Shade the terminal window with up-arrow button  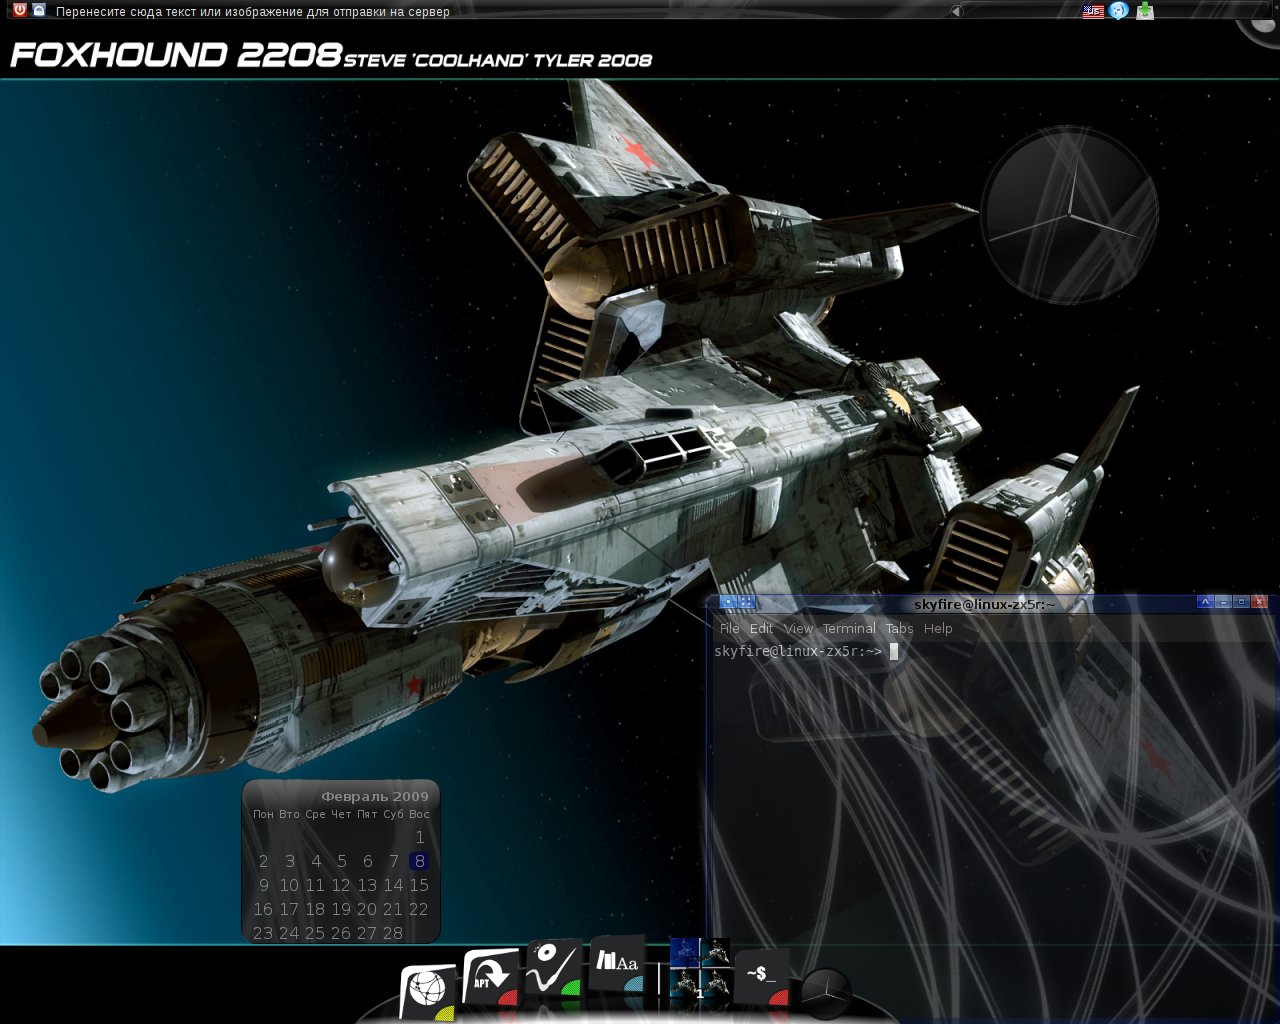coord(1205,602)
